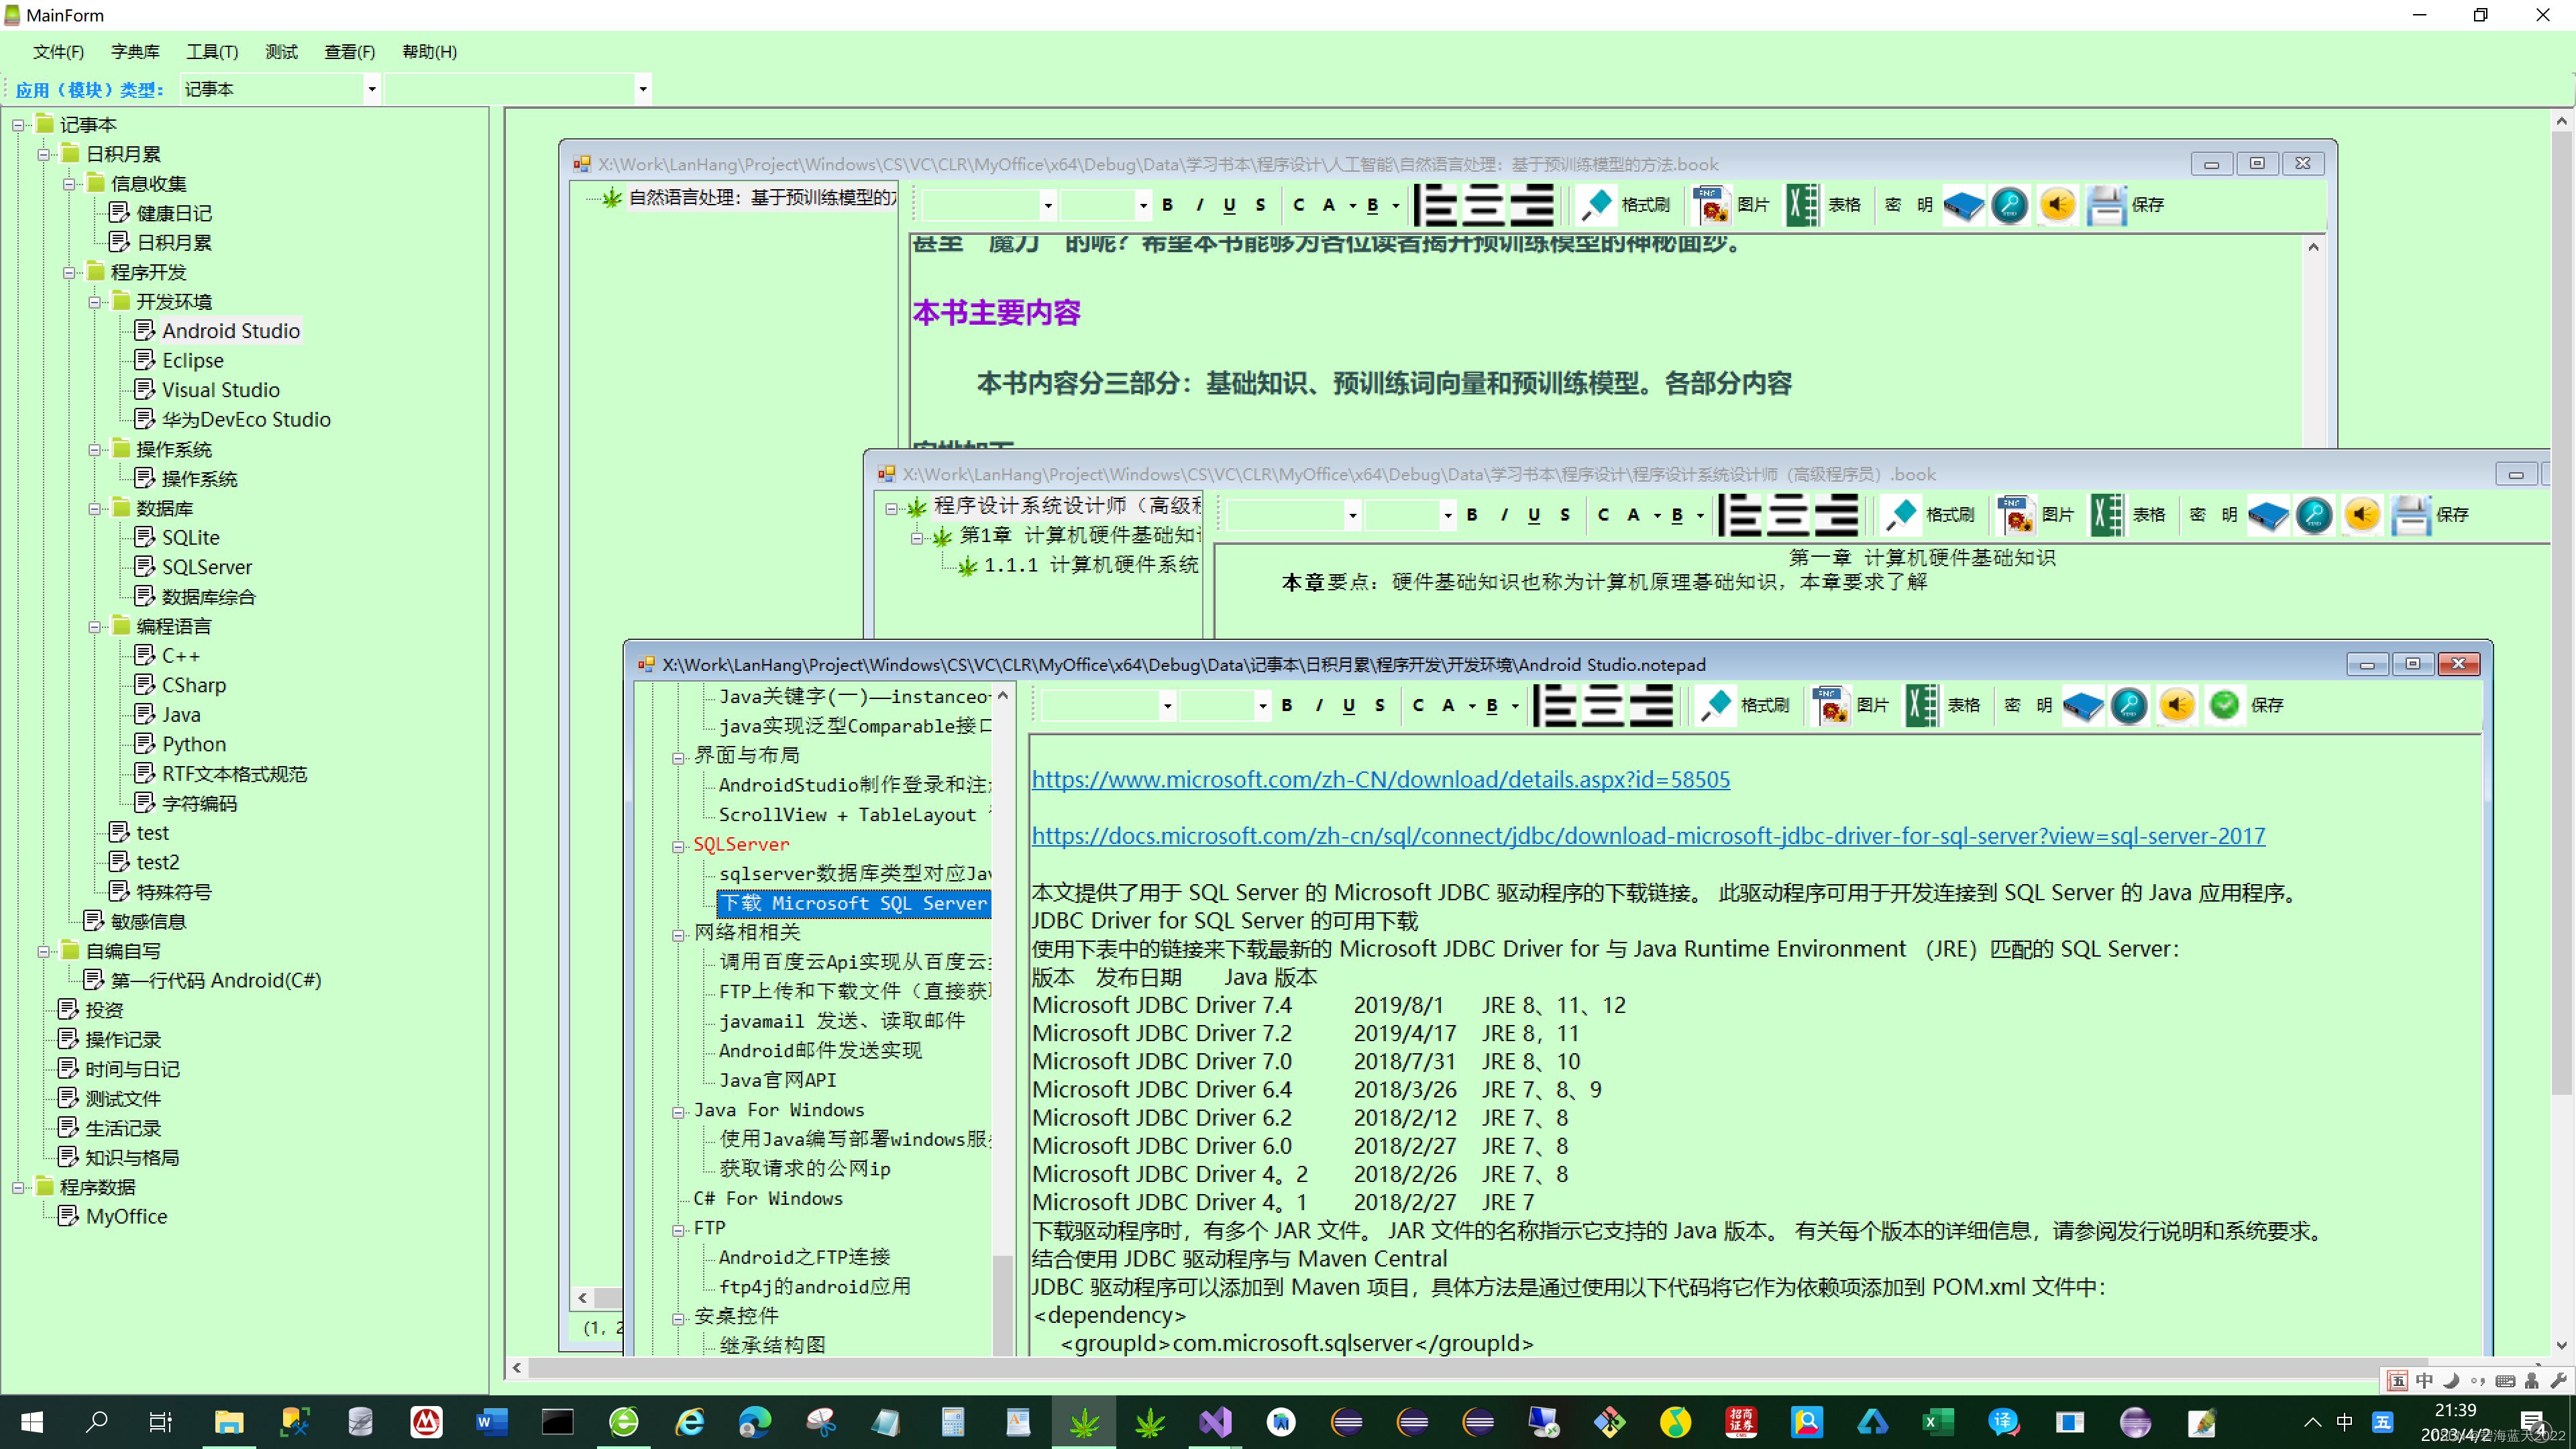Image resolution: width=2576 pixels, height=1449 pixels.
Task: Click magnifier search icon in Android Studio.notepad toolbar
Action: (2129, 705)
